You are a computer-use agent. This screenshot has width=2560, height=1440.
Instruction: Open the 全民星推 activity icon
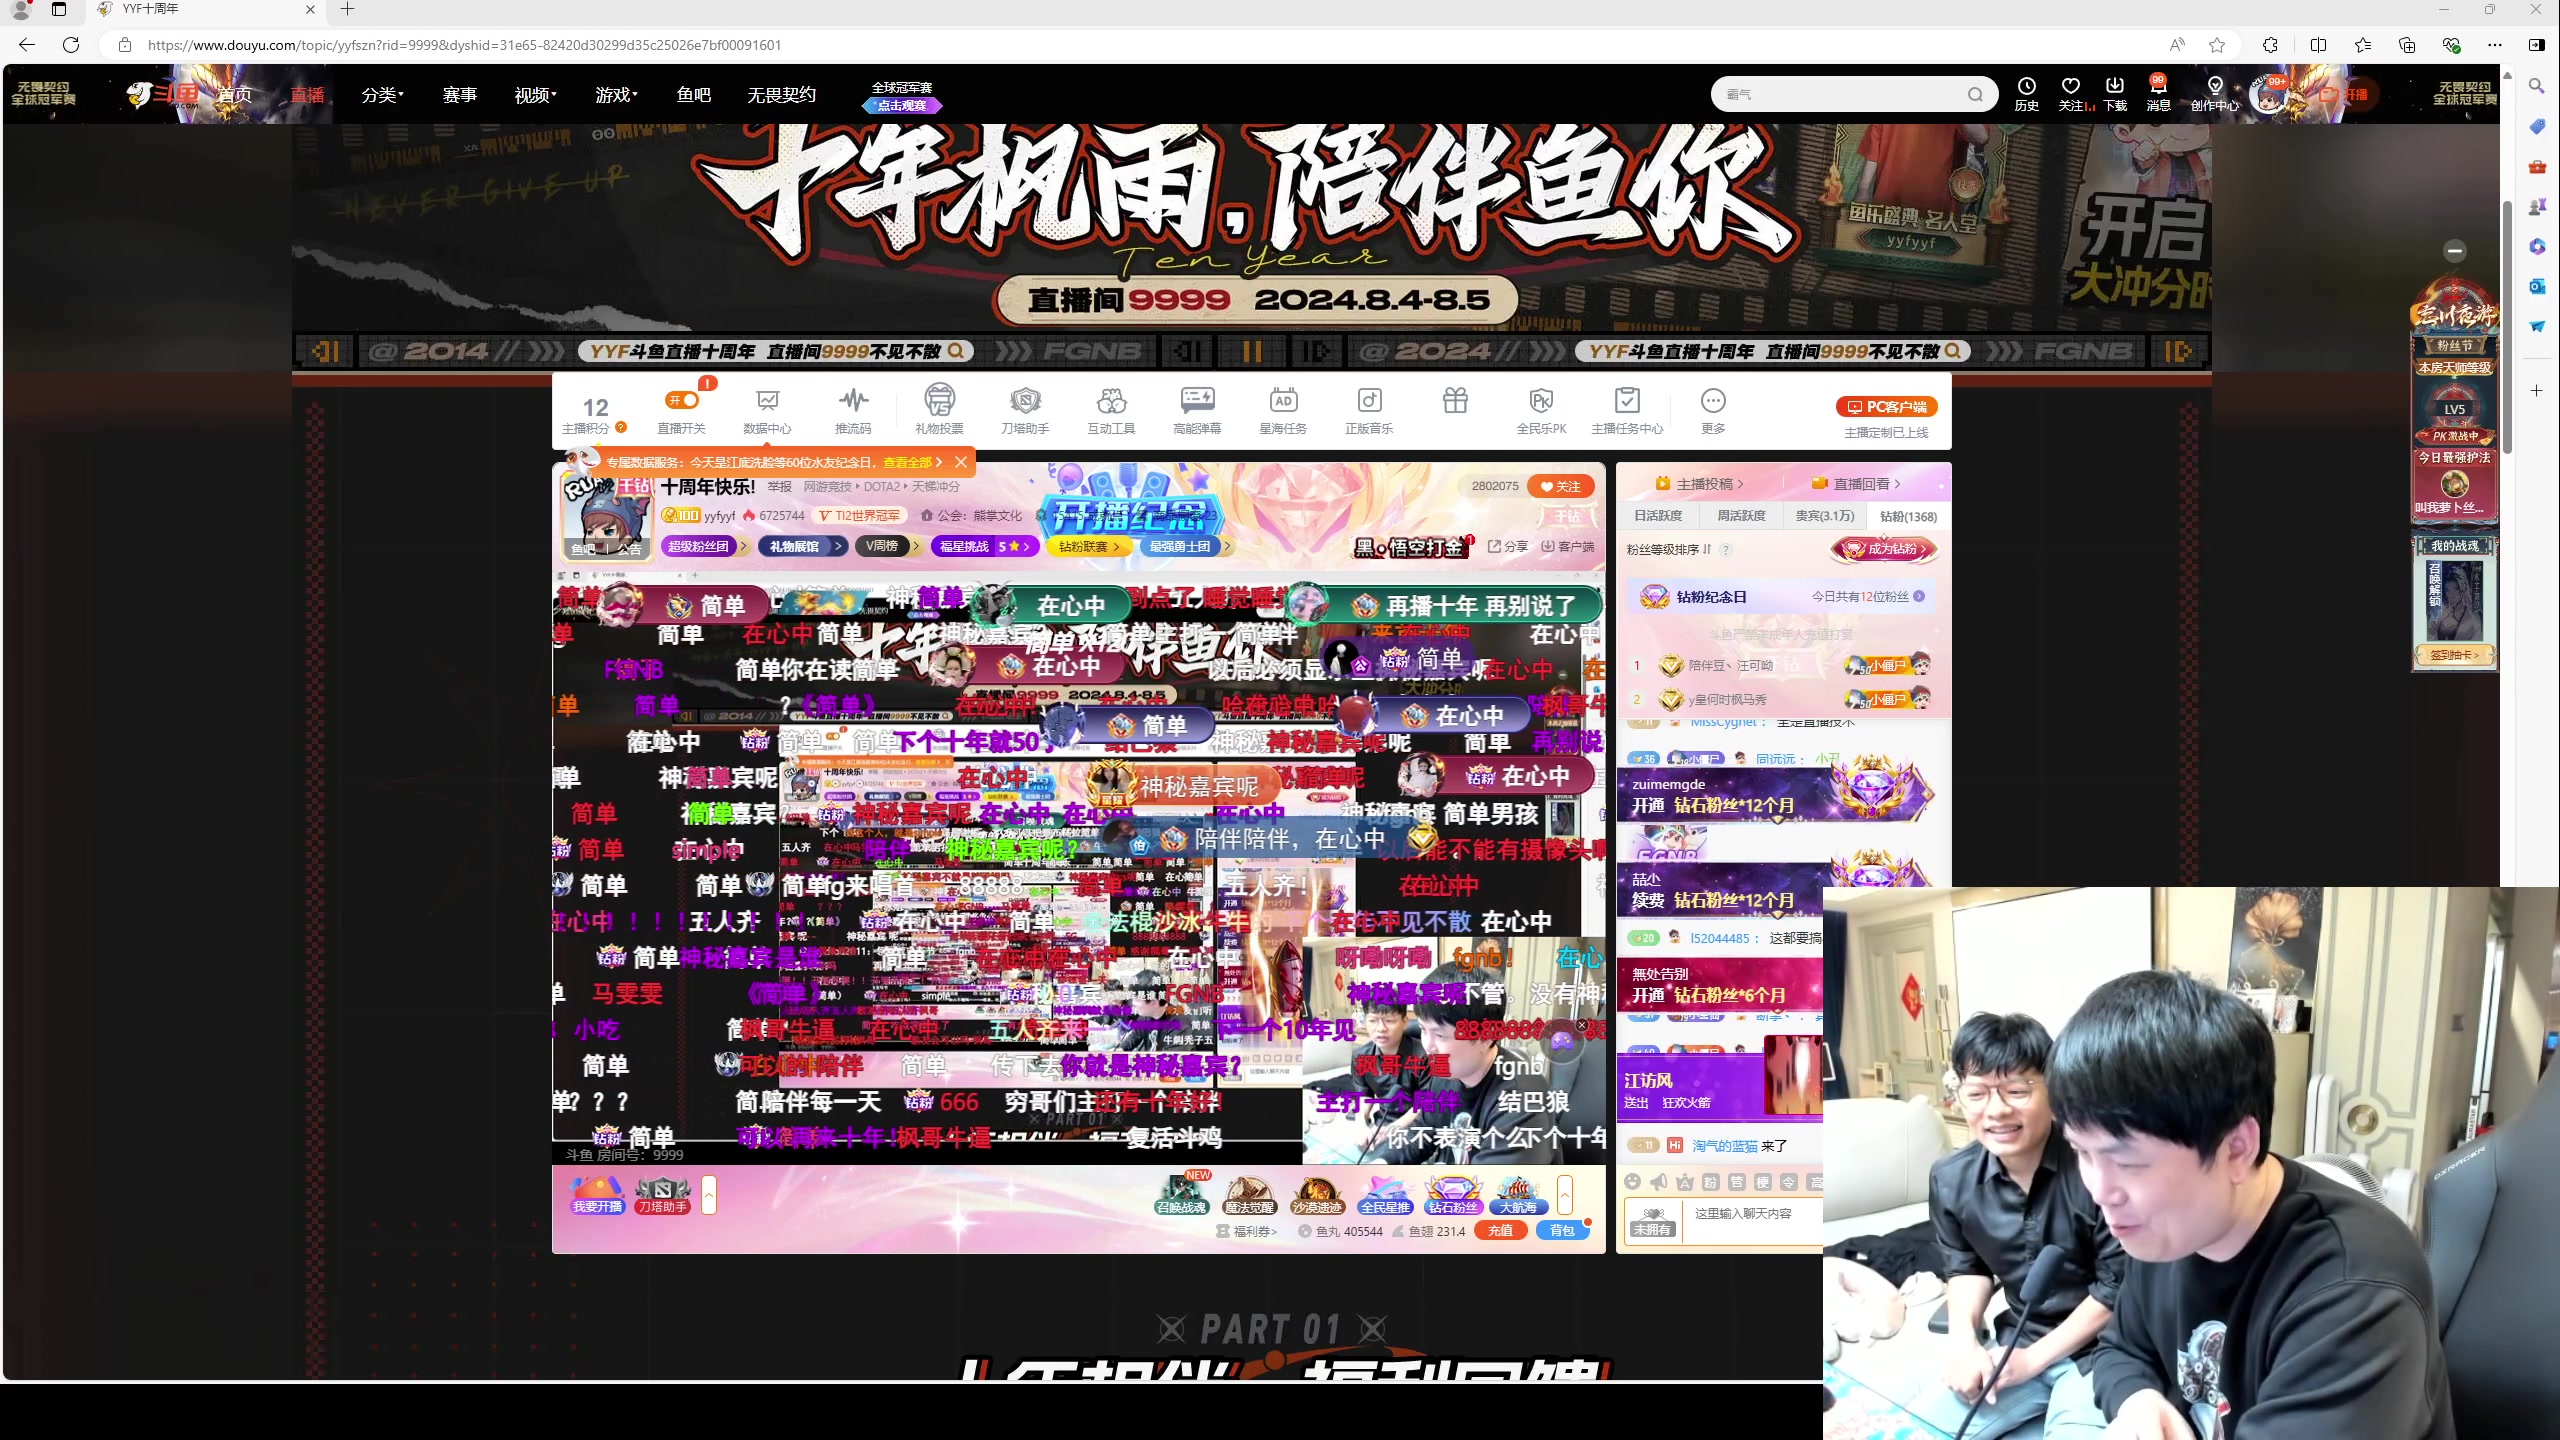click(x=1385, y=1195)
